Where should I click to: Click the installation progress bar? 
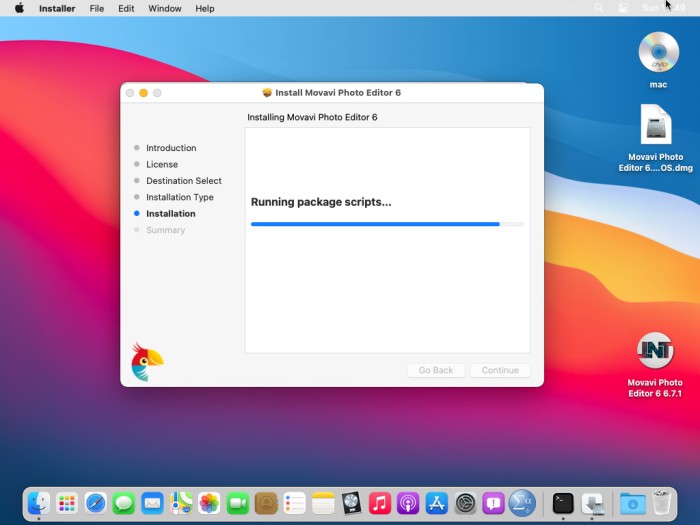point(387,224)
